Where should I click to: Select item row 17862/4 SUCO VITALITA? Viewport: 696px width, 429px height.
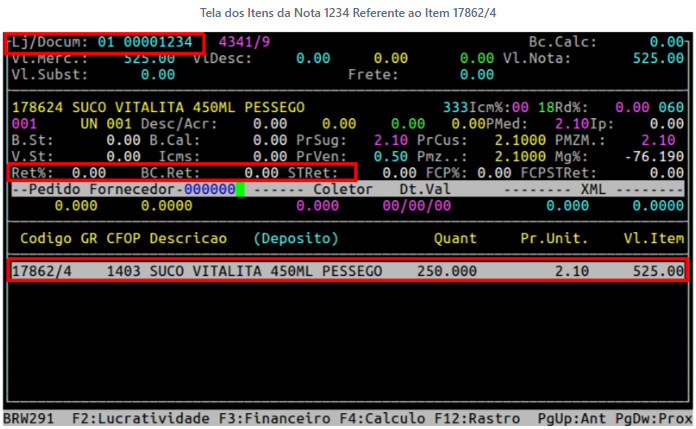click(347, 271)
